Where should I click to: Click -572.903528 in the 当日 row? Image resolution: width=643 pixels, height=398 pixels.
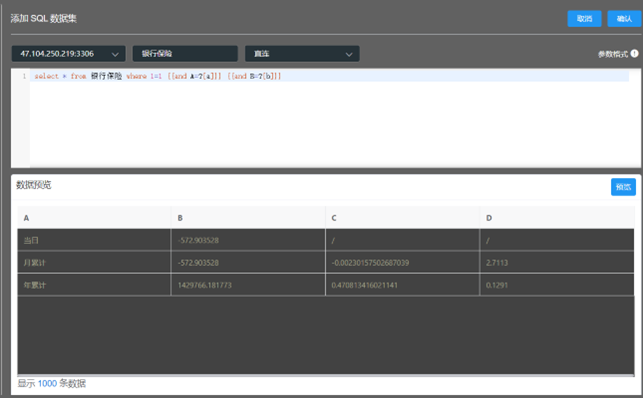248,240
